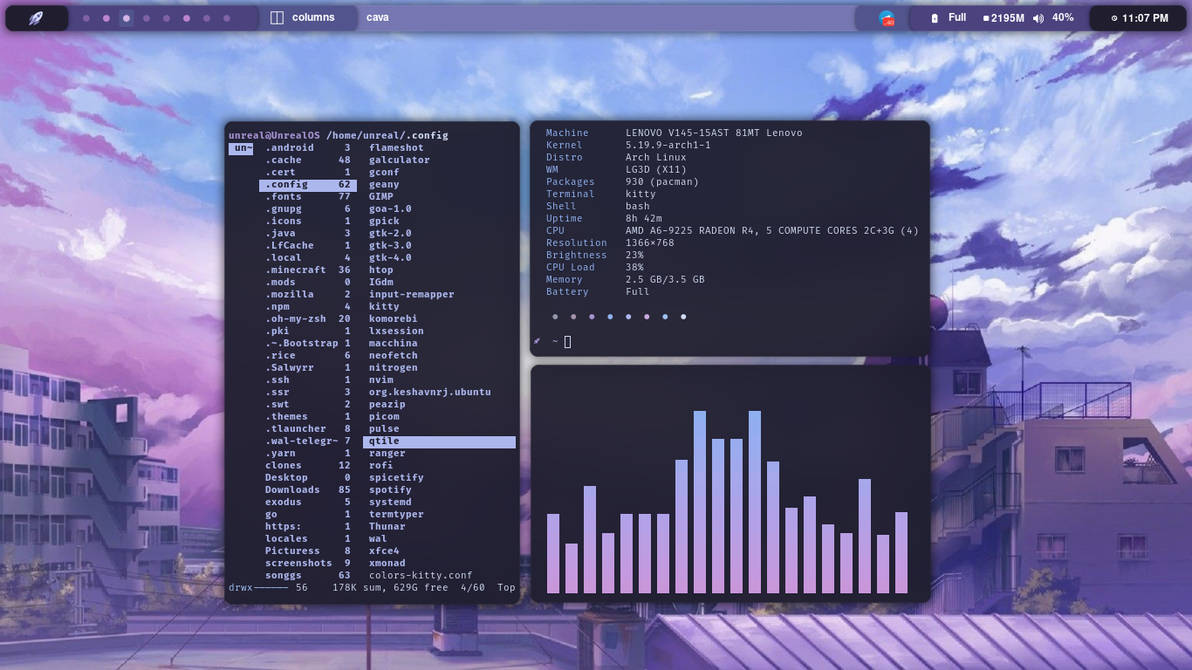Viewport: 1192px width, 670px height.
Task: Select the highlighted .config row in ranger
Action: coord(308,184)
